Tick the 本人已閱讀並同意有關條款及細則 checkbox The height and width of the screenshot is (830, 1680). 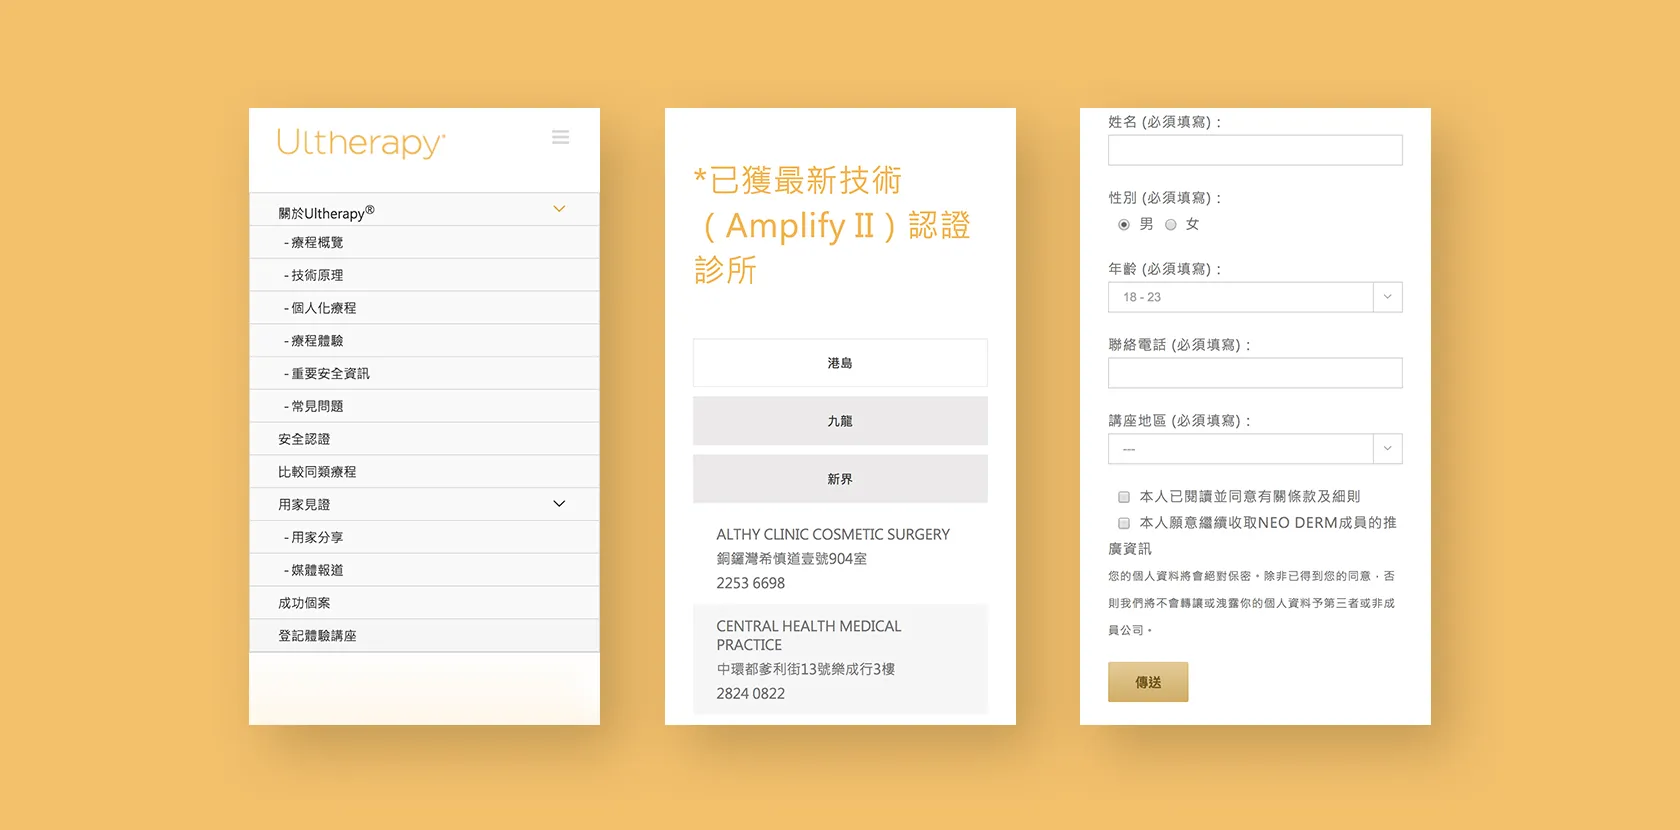(1124, 497)
